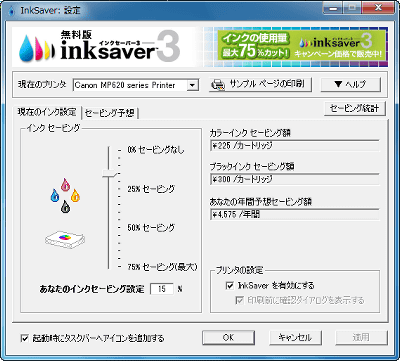Image resolution: width=400 pixels, height=361 pixels.
Task: Minimize the InkSaver settings window
Action: (333, 8)
